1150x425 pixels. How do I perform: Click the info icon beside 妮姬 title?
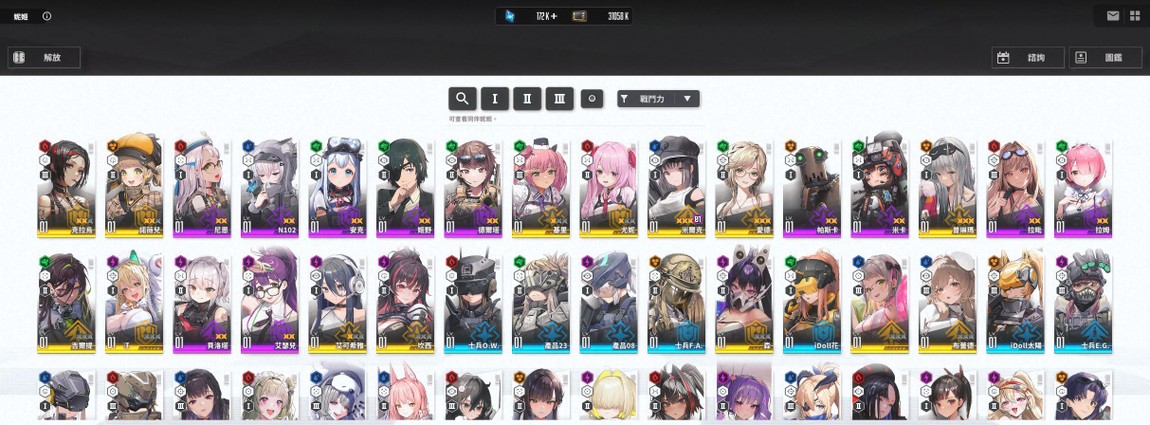coord(47,15)
